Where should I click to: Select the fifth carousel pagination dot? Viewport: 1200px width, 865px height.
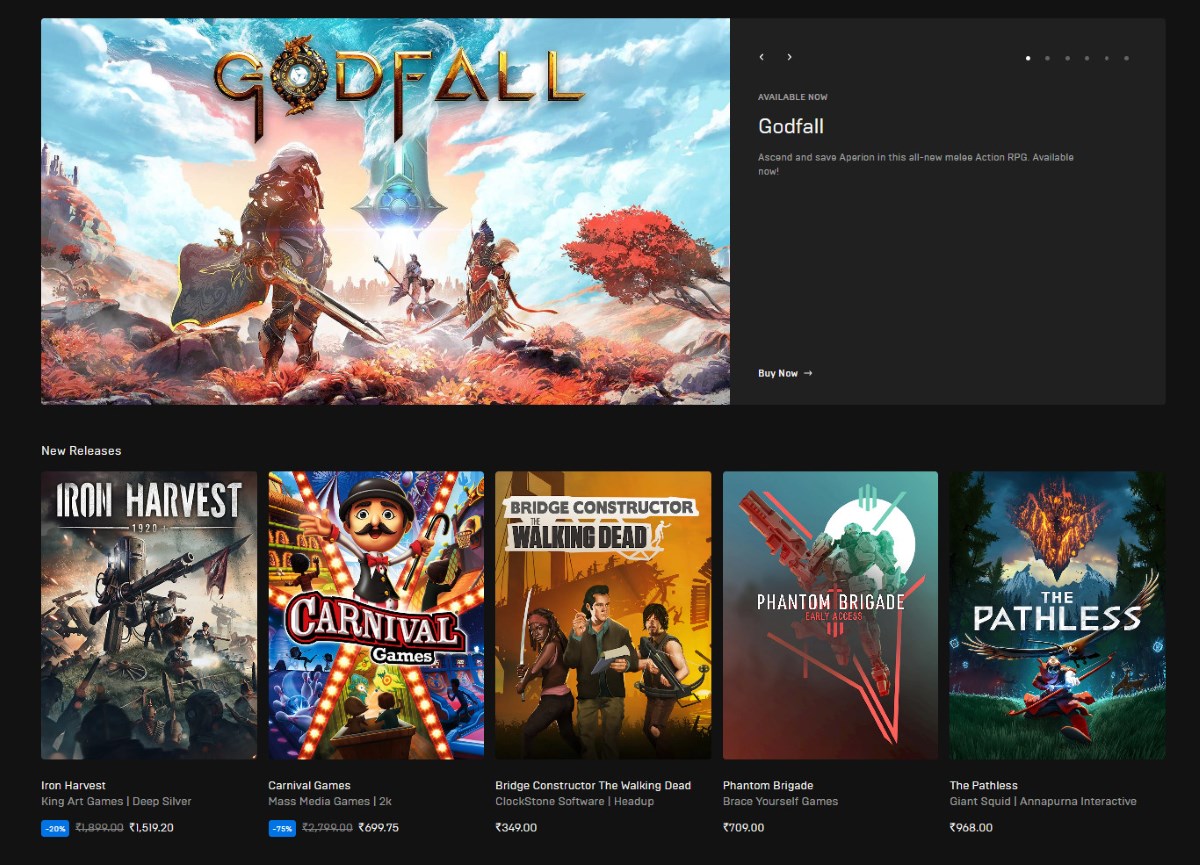[1107, 58]
